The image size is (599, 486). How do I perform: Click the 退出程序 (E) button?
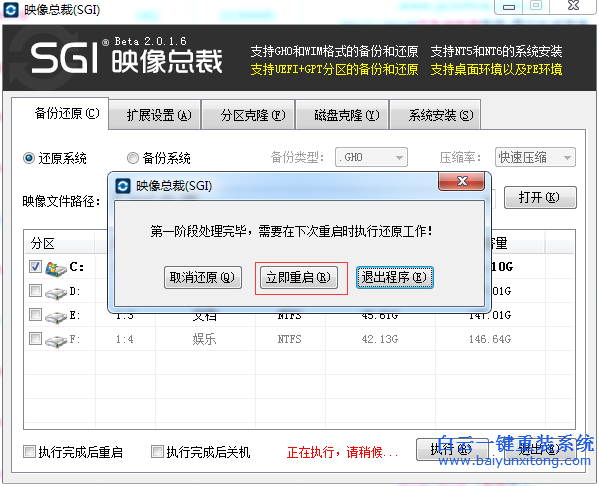(394, 277)
